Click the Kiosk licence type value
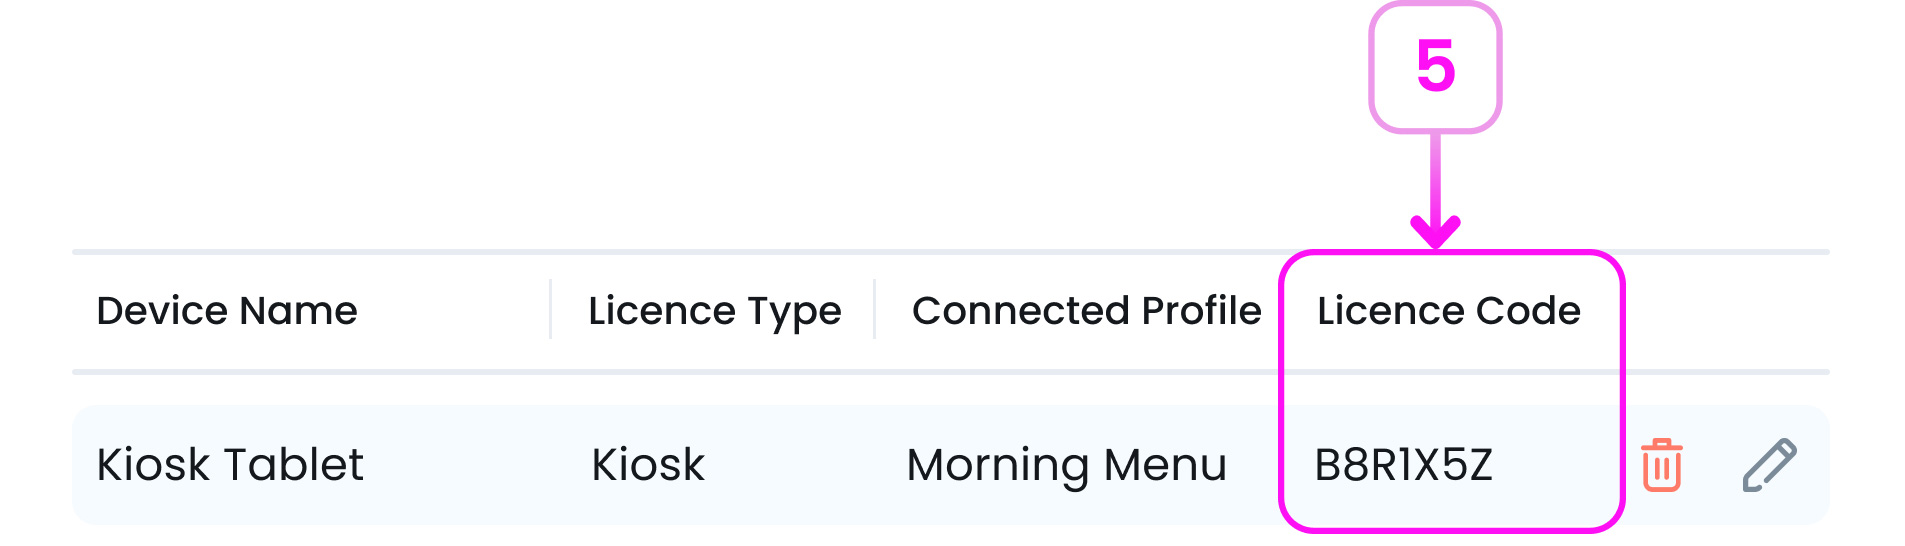This screenshot has height=546, width=1905. point(648,465)
